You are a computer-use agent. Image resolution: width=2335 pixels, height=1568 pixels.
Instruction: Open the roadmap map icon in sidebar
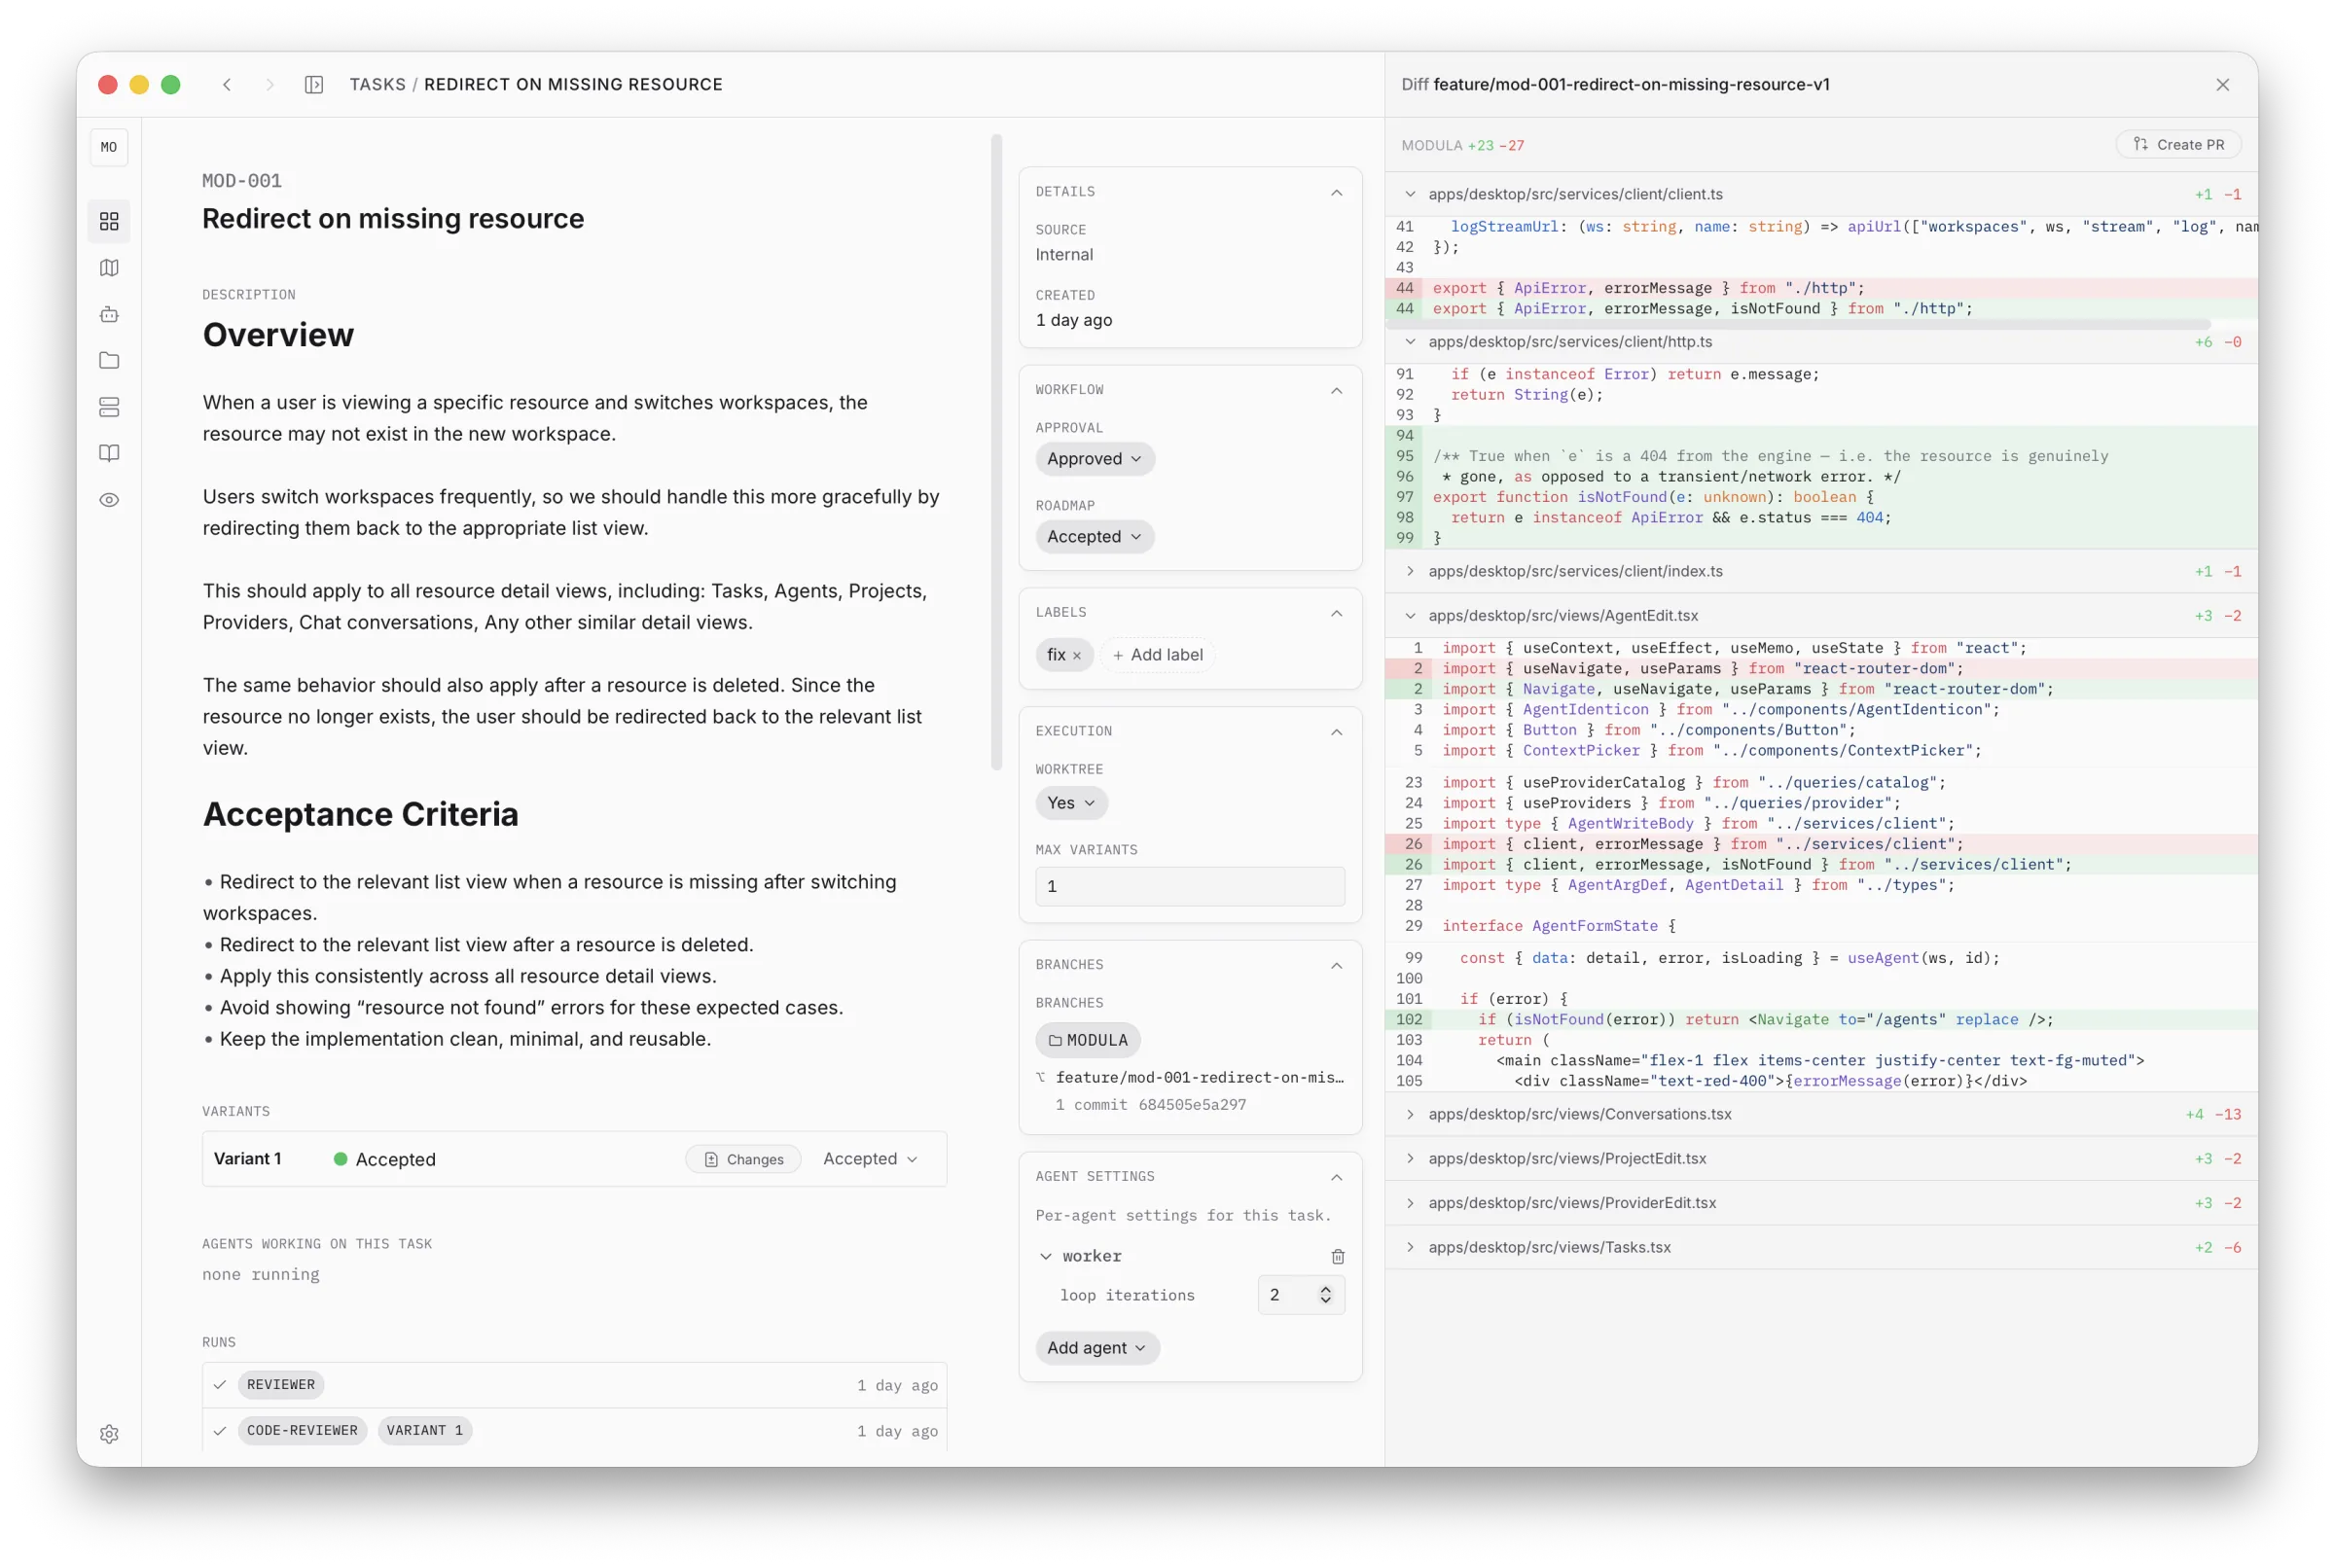tap(109, 268)
